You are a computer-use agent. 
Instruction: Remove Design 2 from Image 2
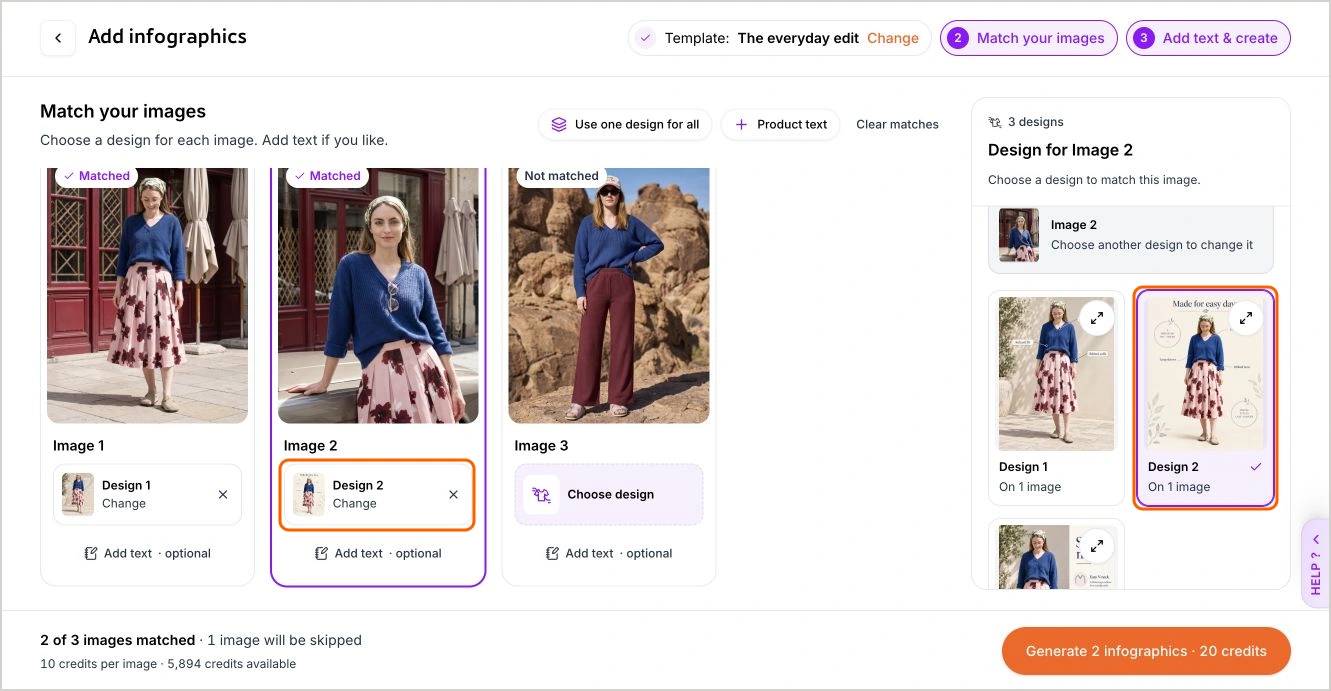tap(454, 494)
